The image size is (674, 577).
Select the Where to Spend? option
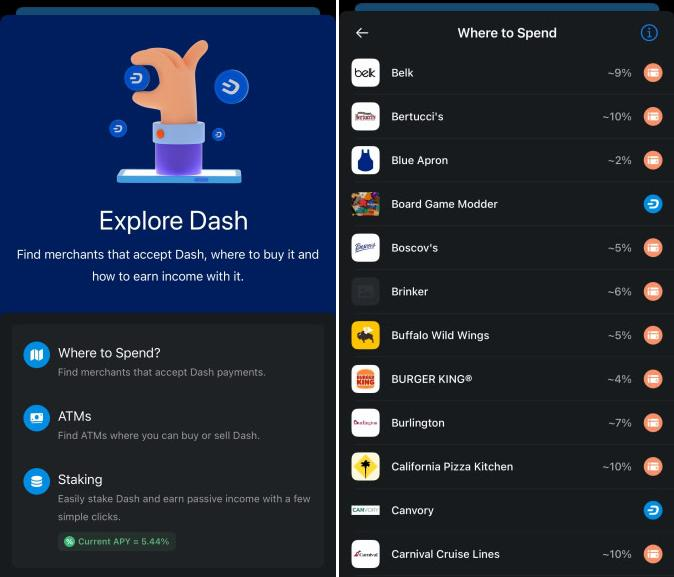(x=168, y=361)
